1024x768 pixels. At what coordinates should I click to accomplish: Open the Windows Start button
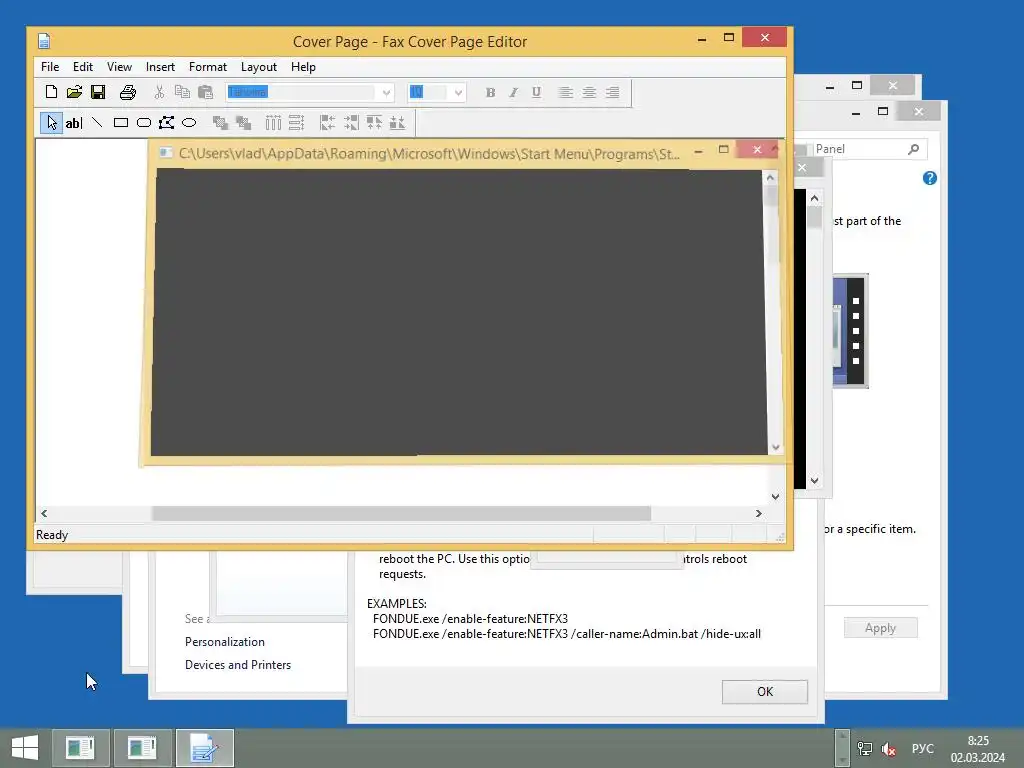click(x=25, y=748)
